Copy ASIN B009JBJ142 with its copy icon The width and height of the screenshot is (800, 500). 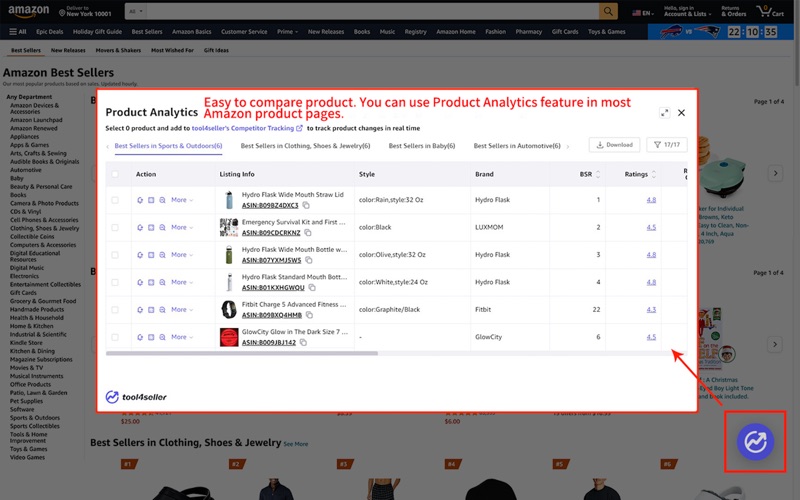coord(303,342)
